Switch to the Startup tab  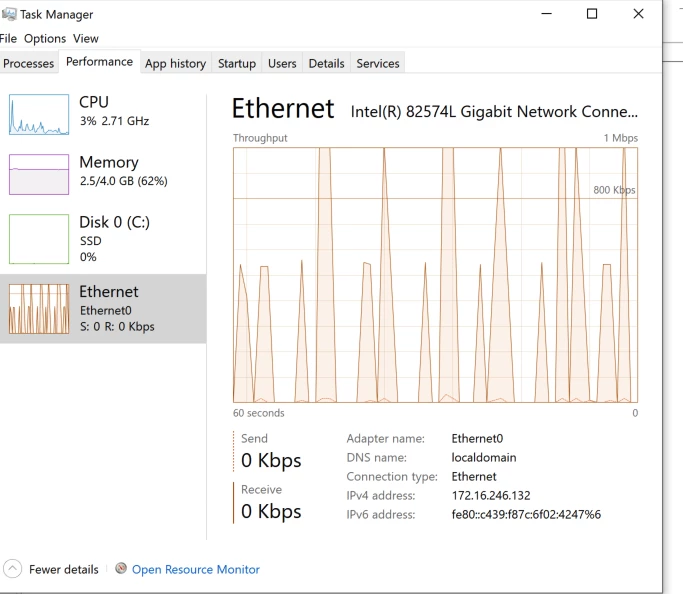(237, 63)
